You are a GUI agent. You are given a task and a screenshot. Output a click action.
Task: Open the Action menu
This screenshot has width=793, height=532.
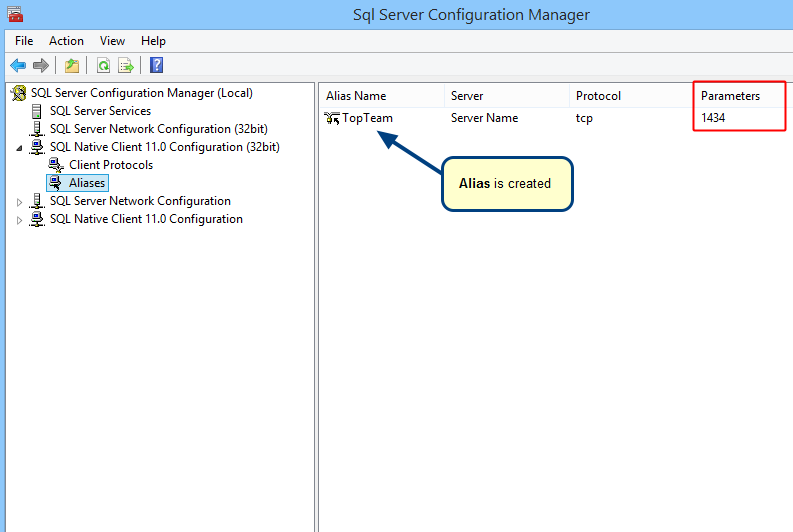tap(66, 41)
